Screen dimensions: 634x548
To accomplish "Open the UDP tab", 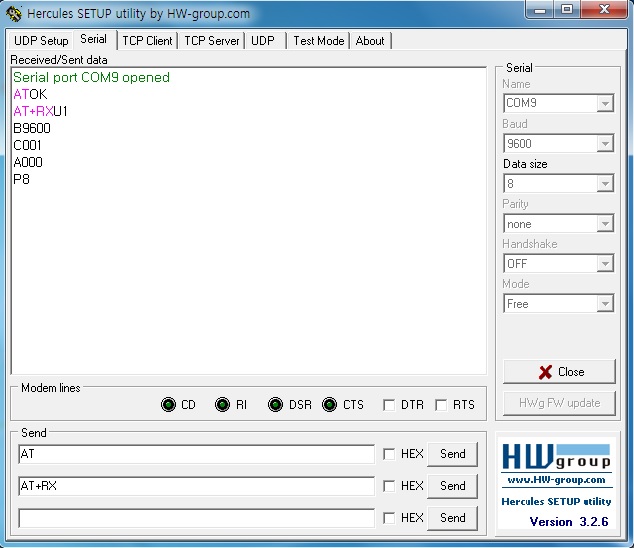I will coord(263,41).
